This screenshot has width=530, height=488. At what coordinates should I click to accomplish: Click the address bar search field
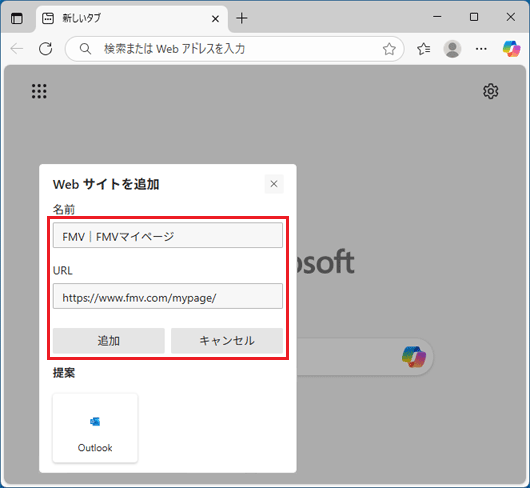234,49
